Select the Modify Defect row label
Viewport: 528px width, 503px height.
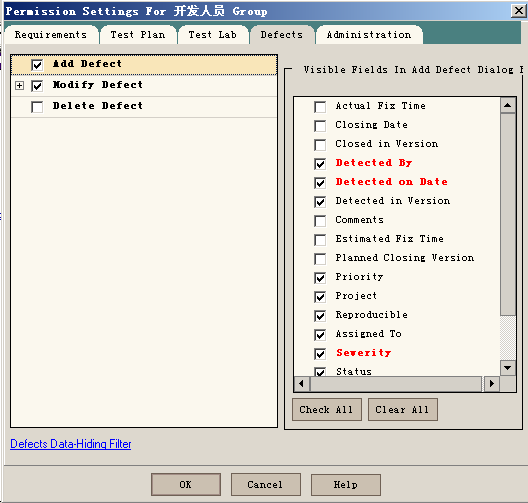[98, 85]
